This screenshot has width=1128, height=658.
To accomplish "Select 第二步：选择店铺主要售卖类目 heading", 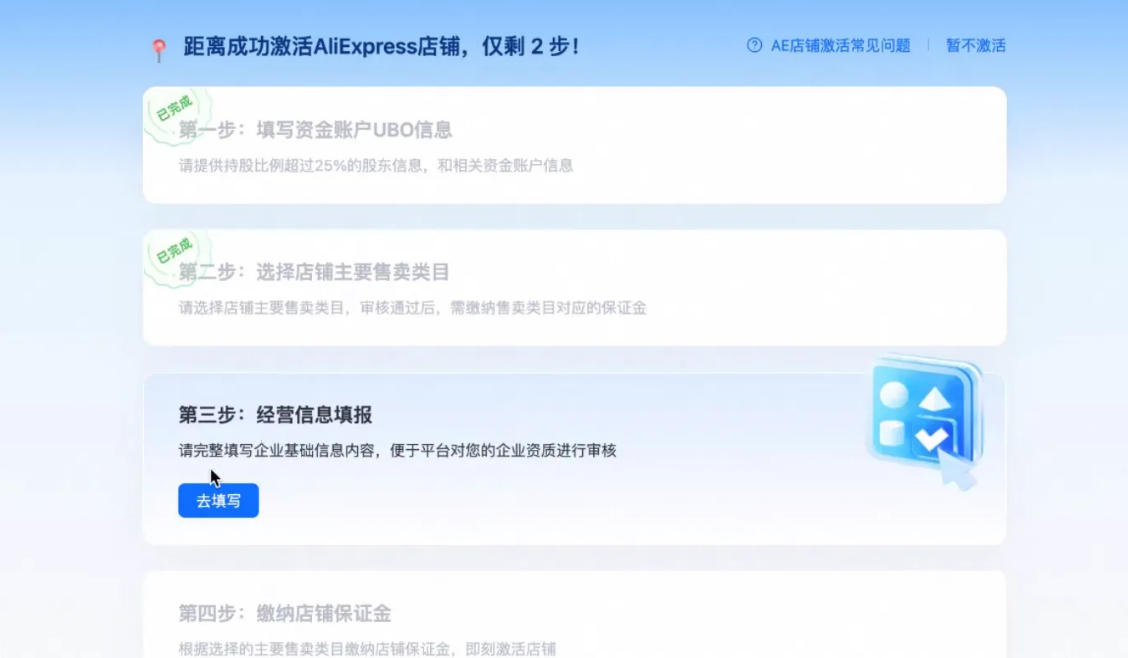I will [x=314, y=273].
